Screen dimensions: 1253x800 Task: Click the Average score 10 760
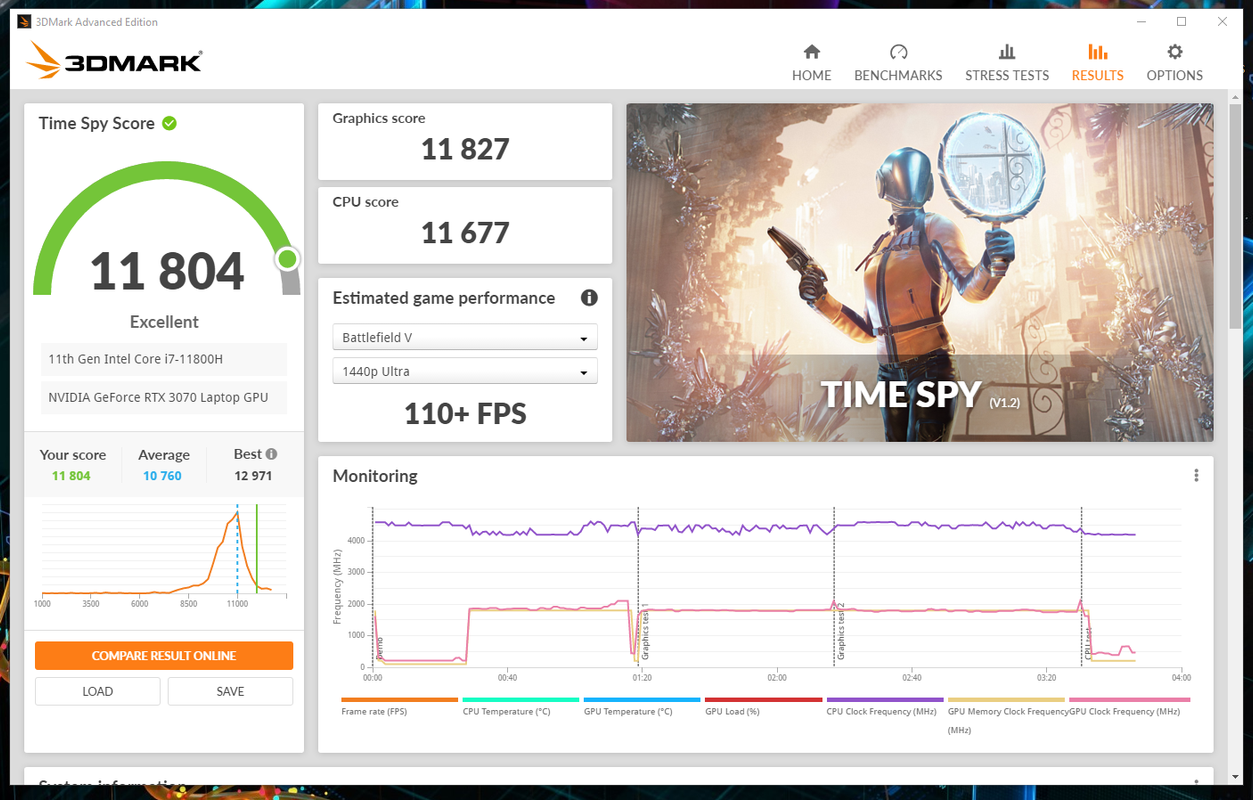162,476
